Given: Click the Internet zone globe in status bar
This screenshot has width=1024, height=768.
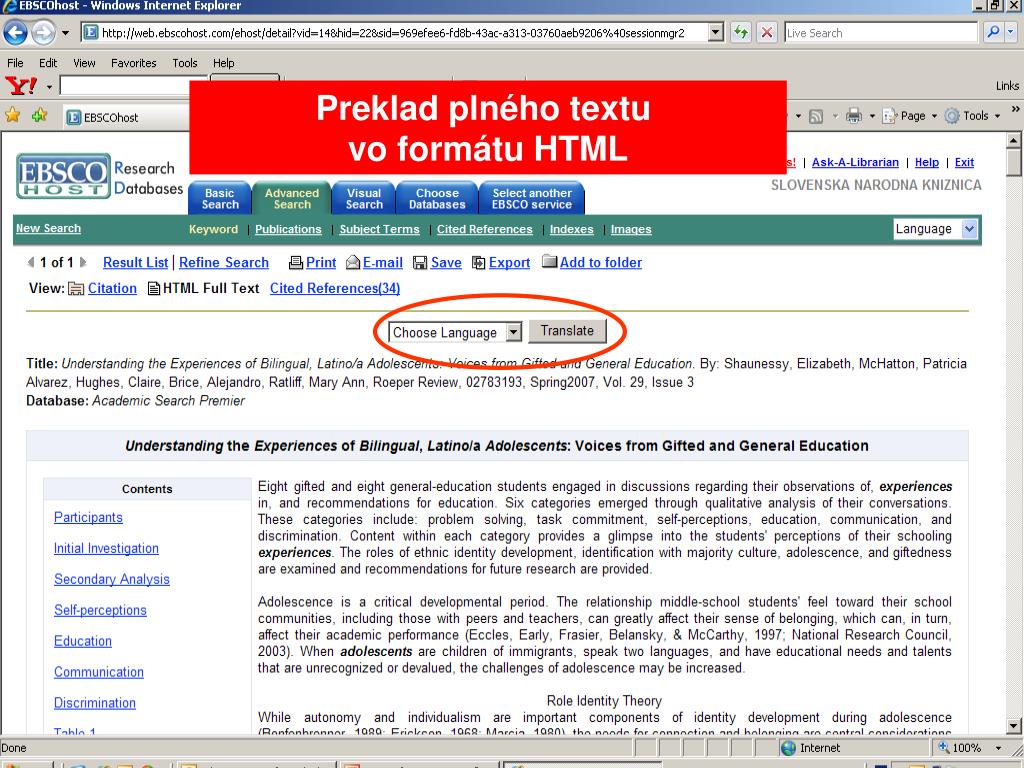Looking at the screenshot, I should [x=788, y=748].
